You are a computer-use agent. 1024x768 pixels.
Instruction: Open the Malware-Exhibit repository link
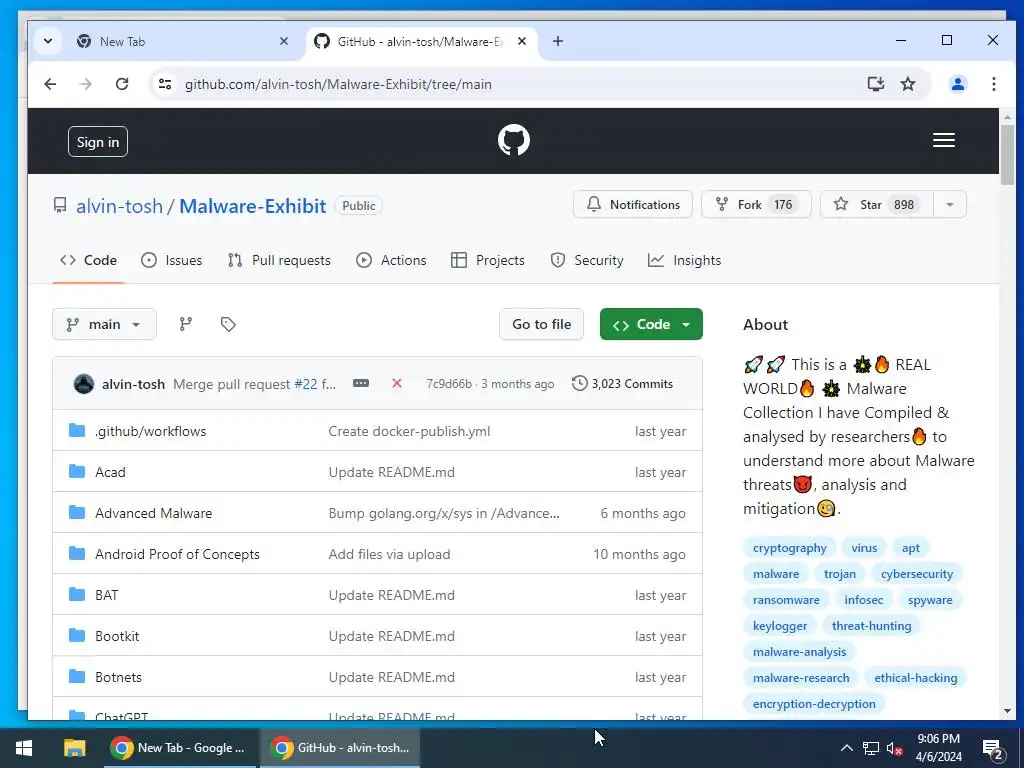coord(253,206)
